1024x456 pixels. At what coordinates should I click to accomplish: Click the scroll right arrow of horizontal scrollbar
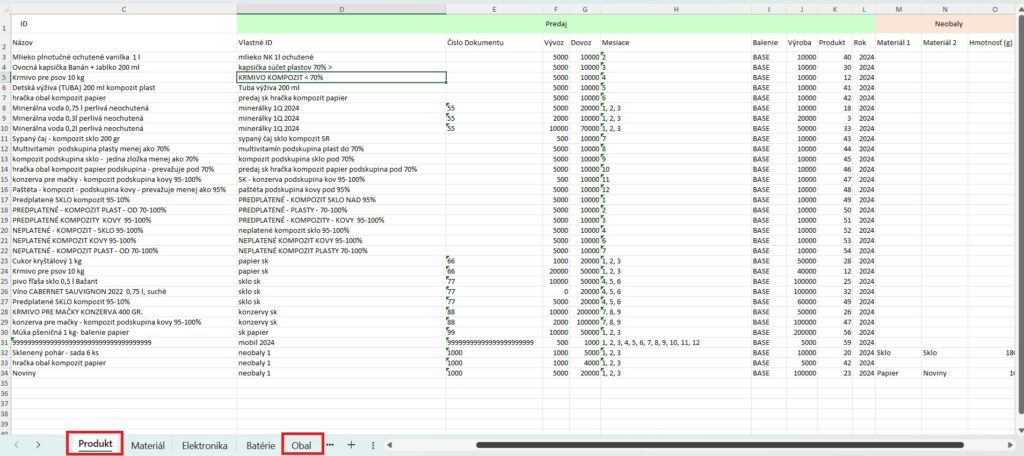1015,445
